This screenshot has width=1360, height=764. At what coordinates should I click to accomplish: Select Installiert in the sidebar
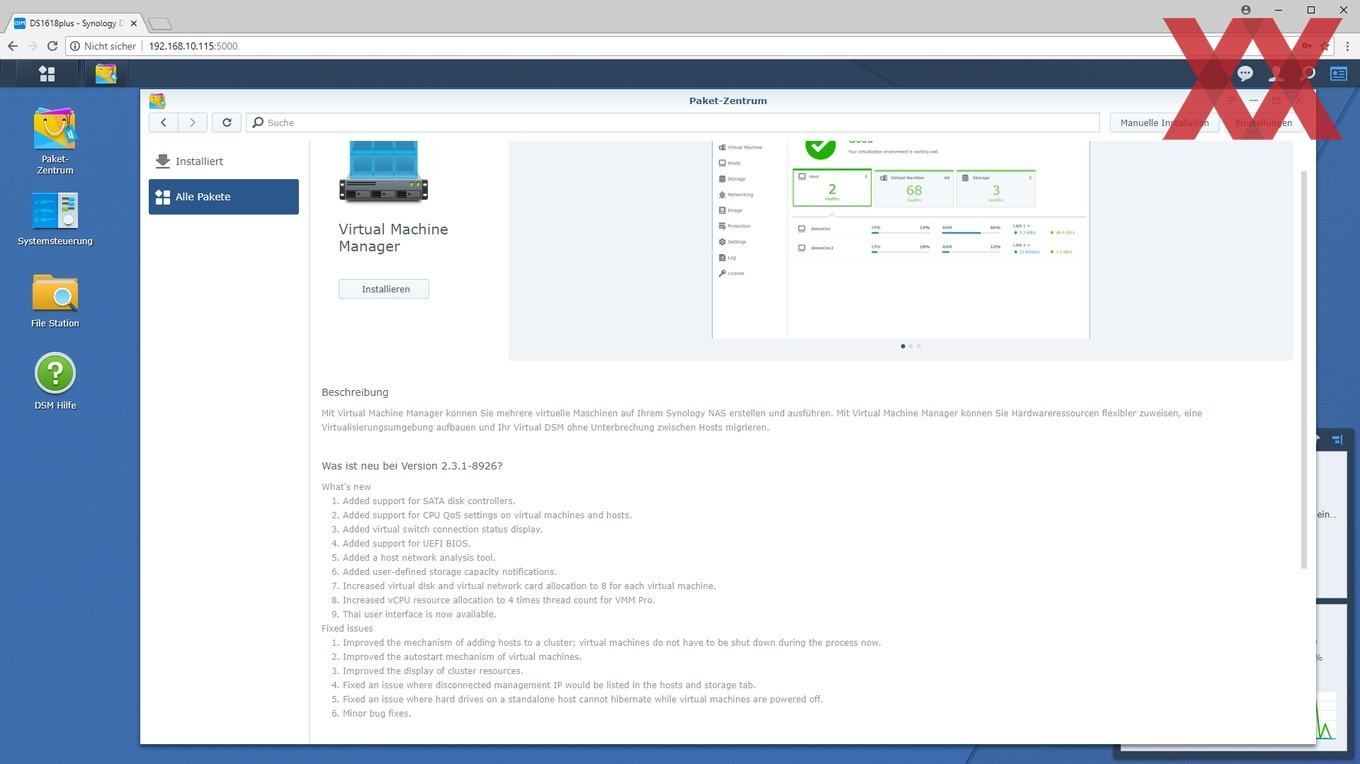223,161
